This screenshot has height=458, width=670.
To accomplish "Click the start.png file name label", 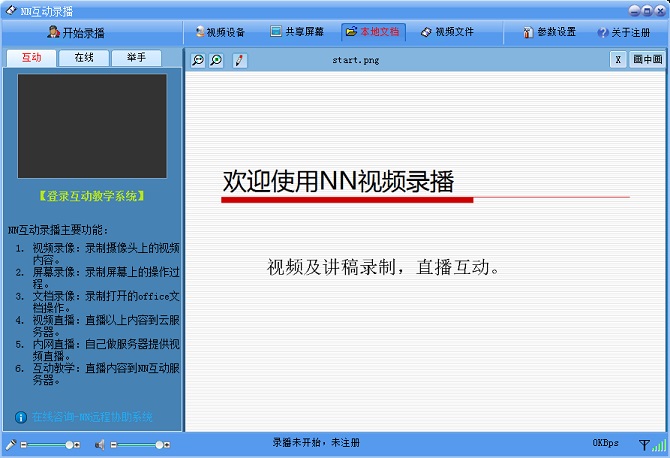I will click(x=356, y=60).
